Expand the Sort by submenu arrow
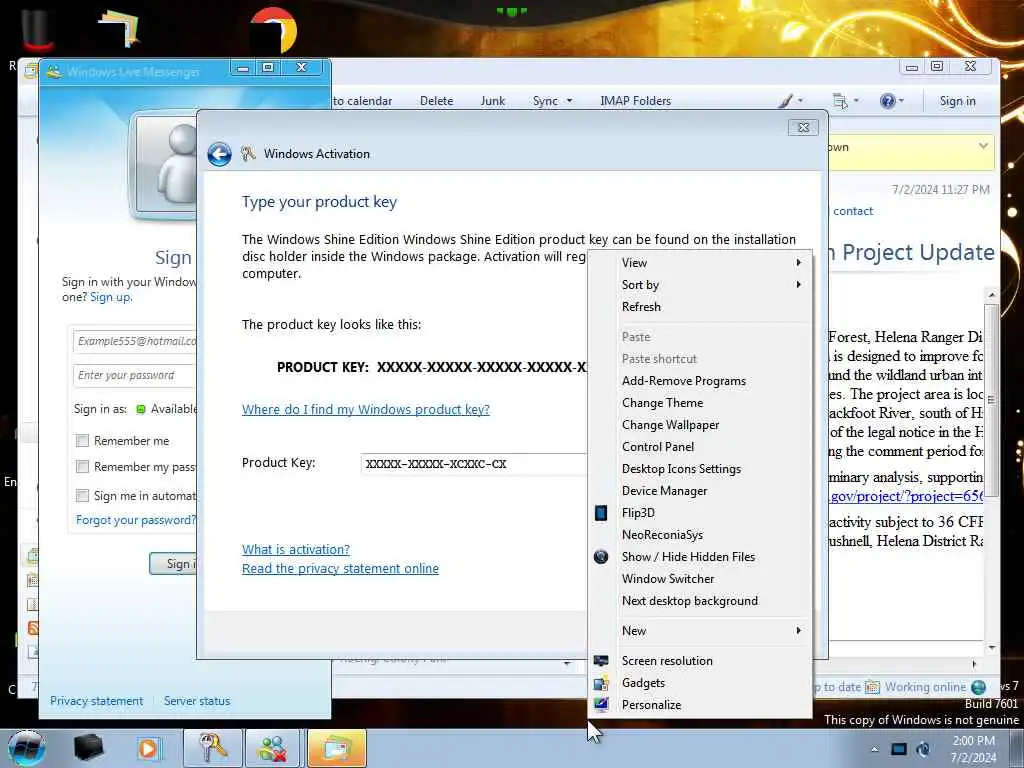This screenshot has width=1024, height=768. coord(798,285)
